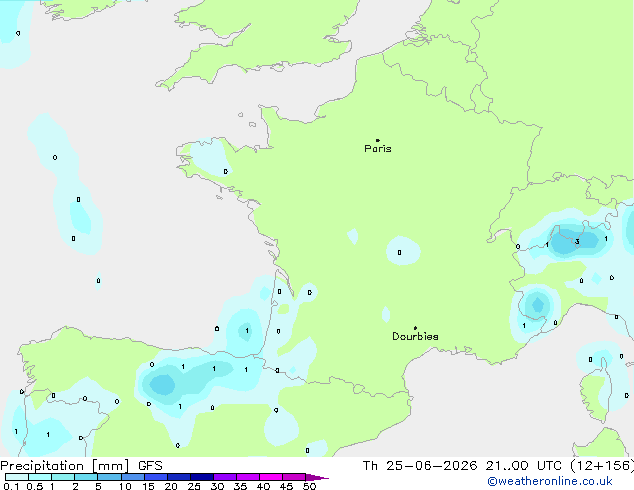
Task: Click the '30' legend scale label
Action: 217,486
